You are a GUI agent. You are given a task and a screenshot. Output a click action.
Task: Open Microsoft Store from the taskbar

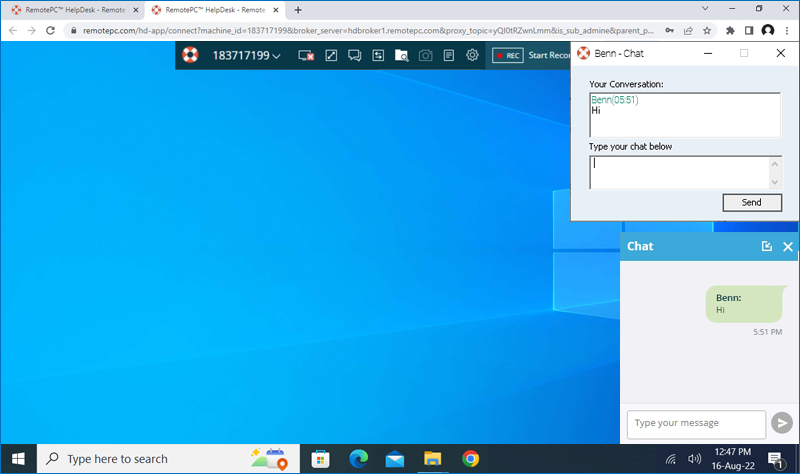click(x=320, y=459)
